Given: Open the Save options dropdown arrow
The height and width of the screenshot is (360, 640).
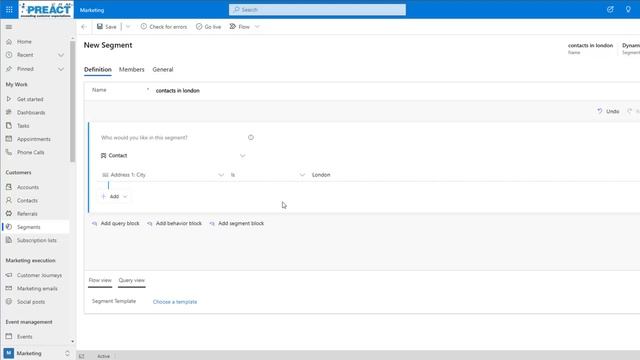Looking at the screenshot, I should pos(128,27).
